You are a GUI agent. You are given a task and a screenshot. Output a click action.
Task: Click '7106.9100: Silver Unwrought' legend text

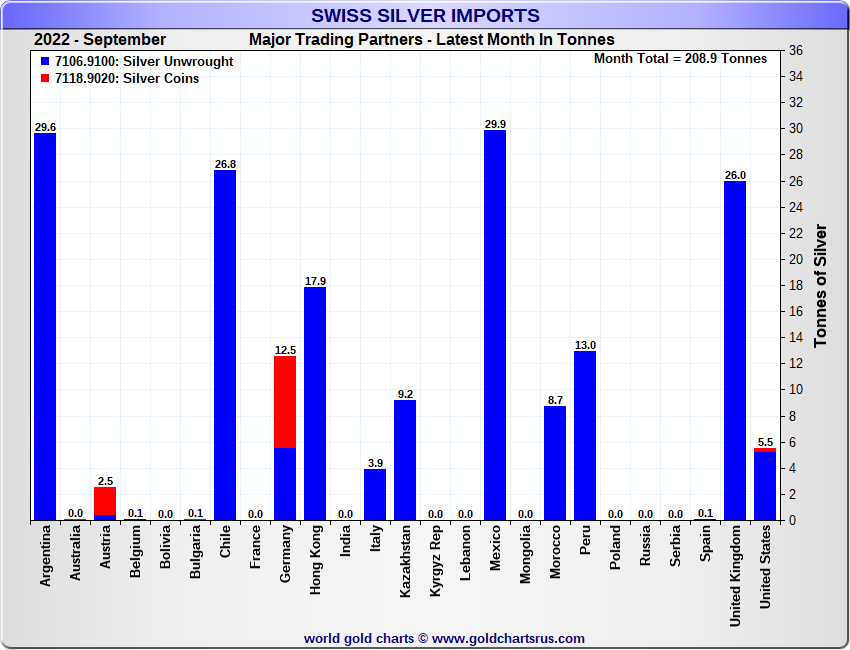(144, 62)
